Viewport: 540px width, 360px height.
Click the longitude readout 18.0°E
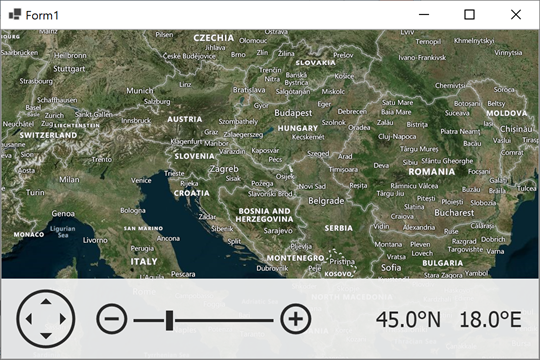point(490,319)
